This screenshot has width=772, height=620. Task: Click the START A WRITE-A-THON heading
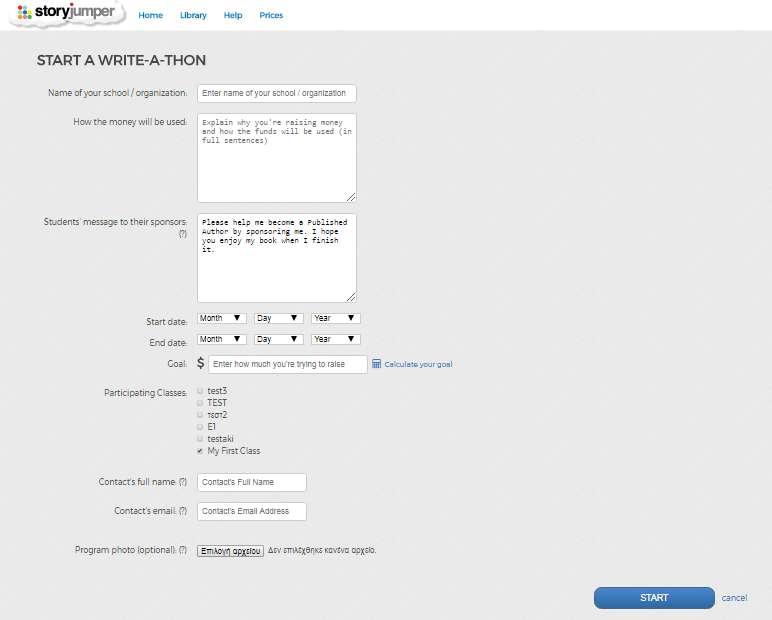(121, 60)
